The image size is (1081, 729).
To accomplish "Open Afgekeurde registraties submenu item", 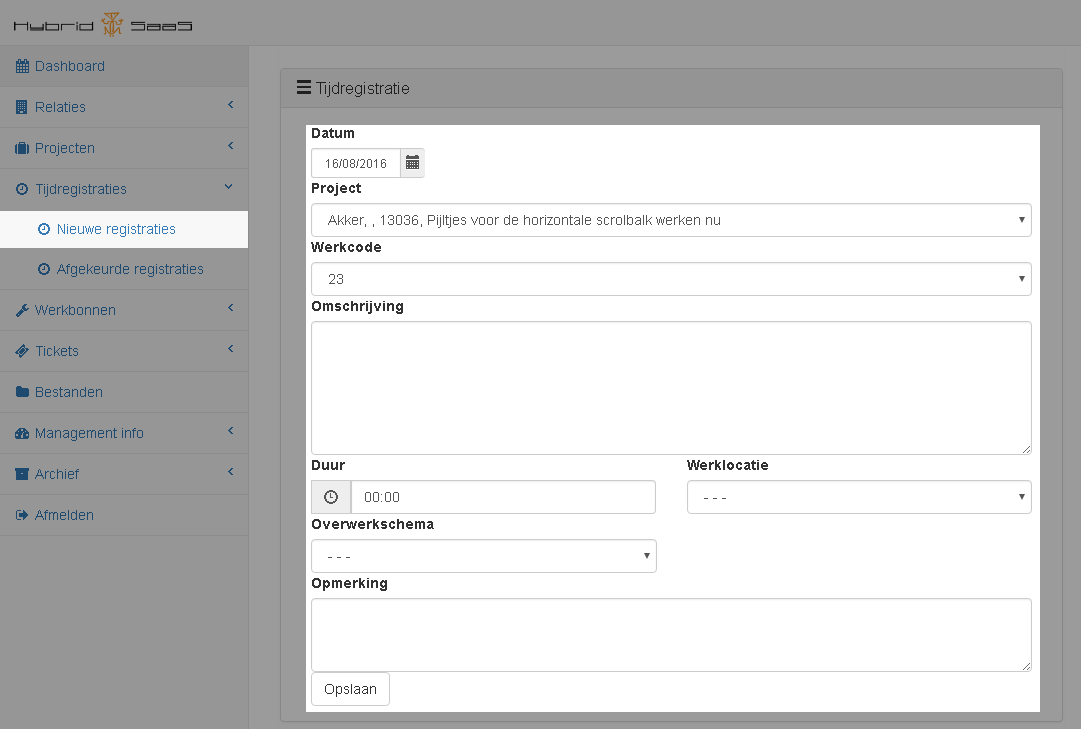I will [130, 269].
